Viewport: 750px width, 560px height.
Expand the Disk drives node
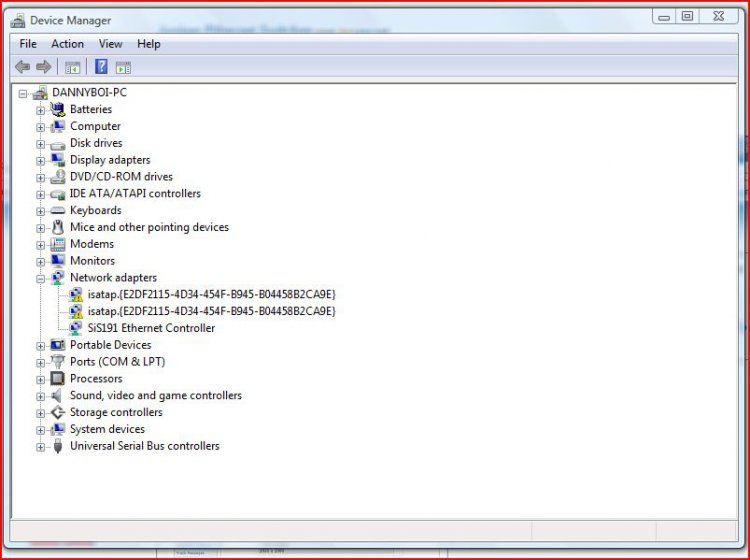pos(41,144)
